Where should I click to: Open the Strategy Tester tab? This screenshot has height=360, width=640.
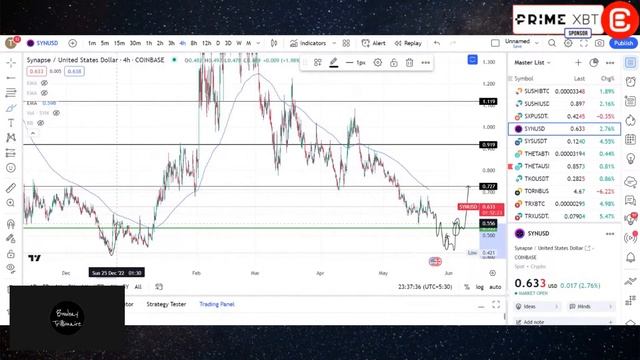click(x=166, y=304)
